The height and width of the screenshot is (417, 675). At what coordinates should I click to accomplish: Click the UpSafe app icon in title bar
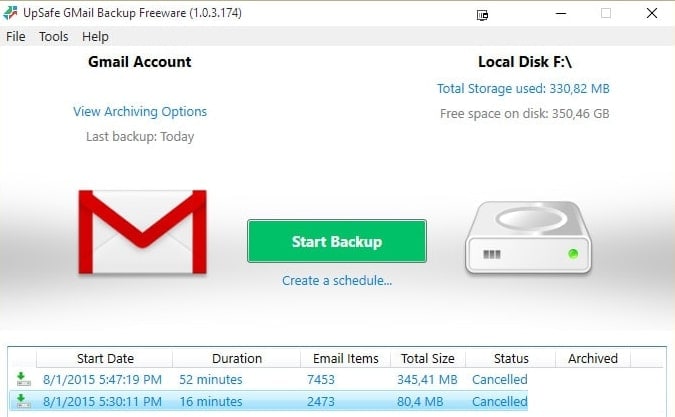tap(11, 13)
